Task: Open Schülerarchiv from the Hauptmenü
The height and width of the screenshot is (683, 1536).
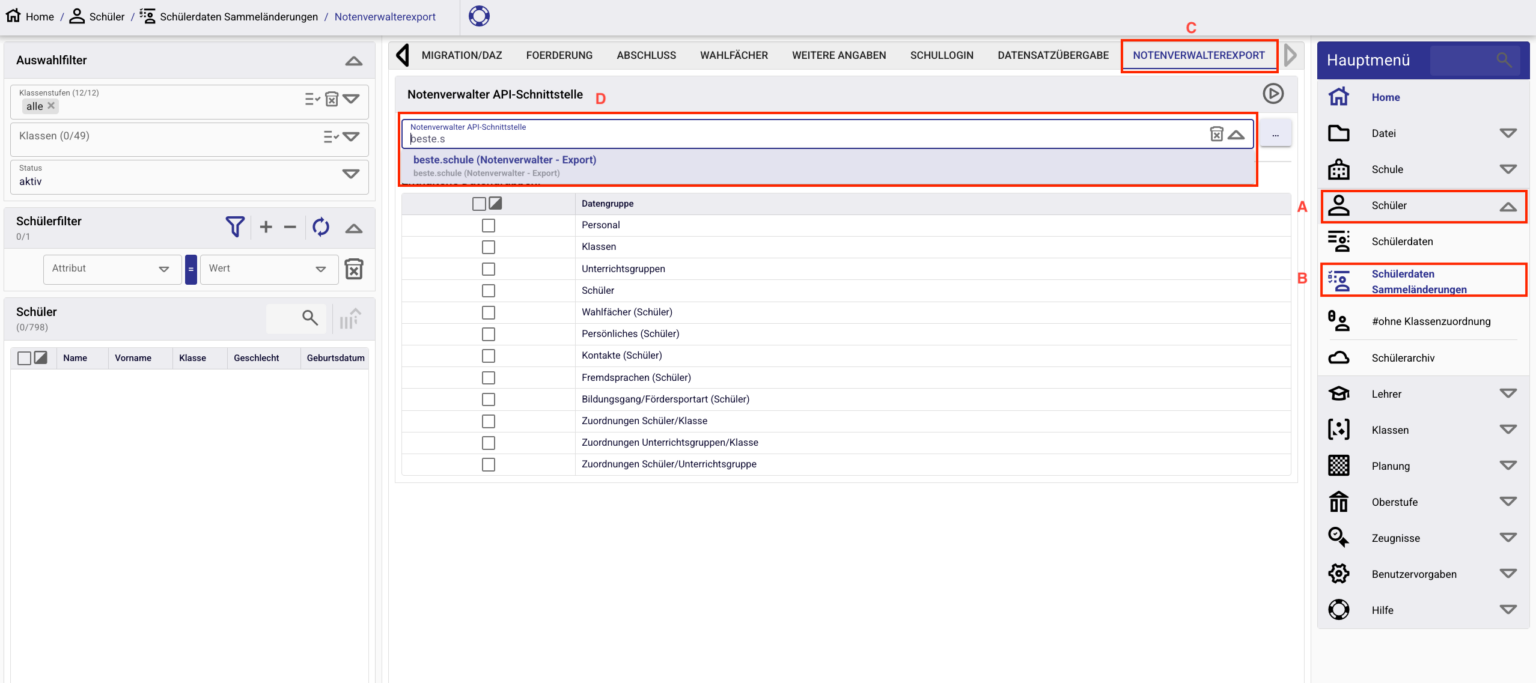Action: [1403, 358]
